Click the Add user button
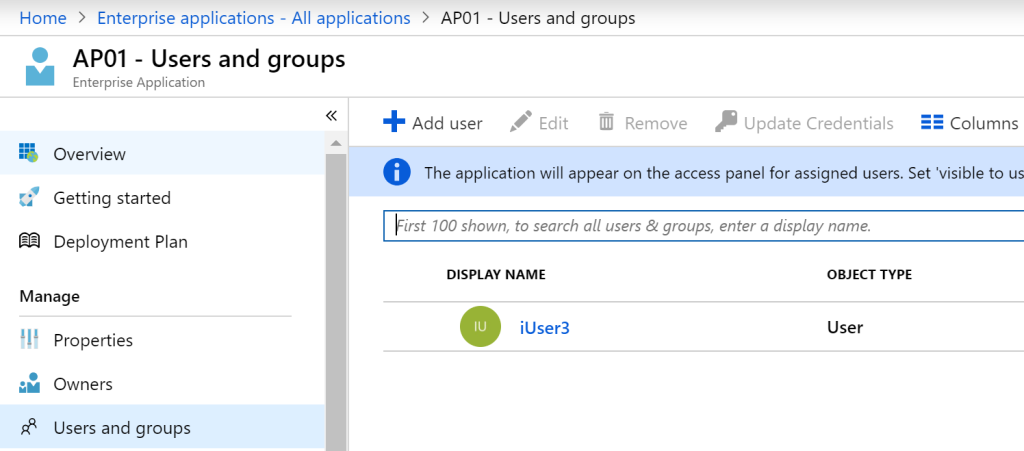Viewport: 1024px width, 451px height. [x=433, y=123]
